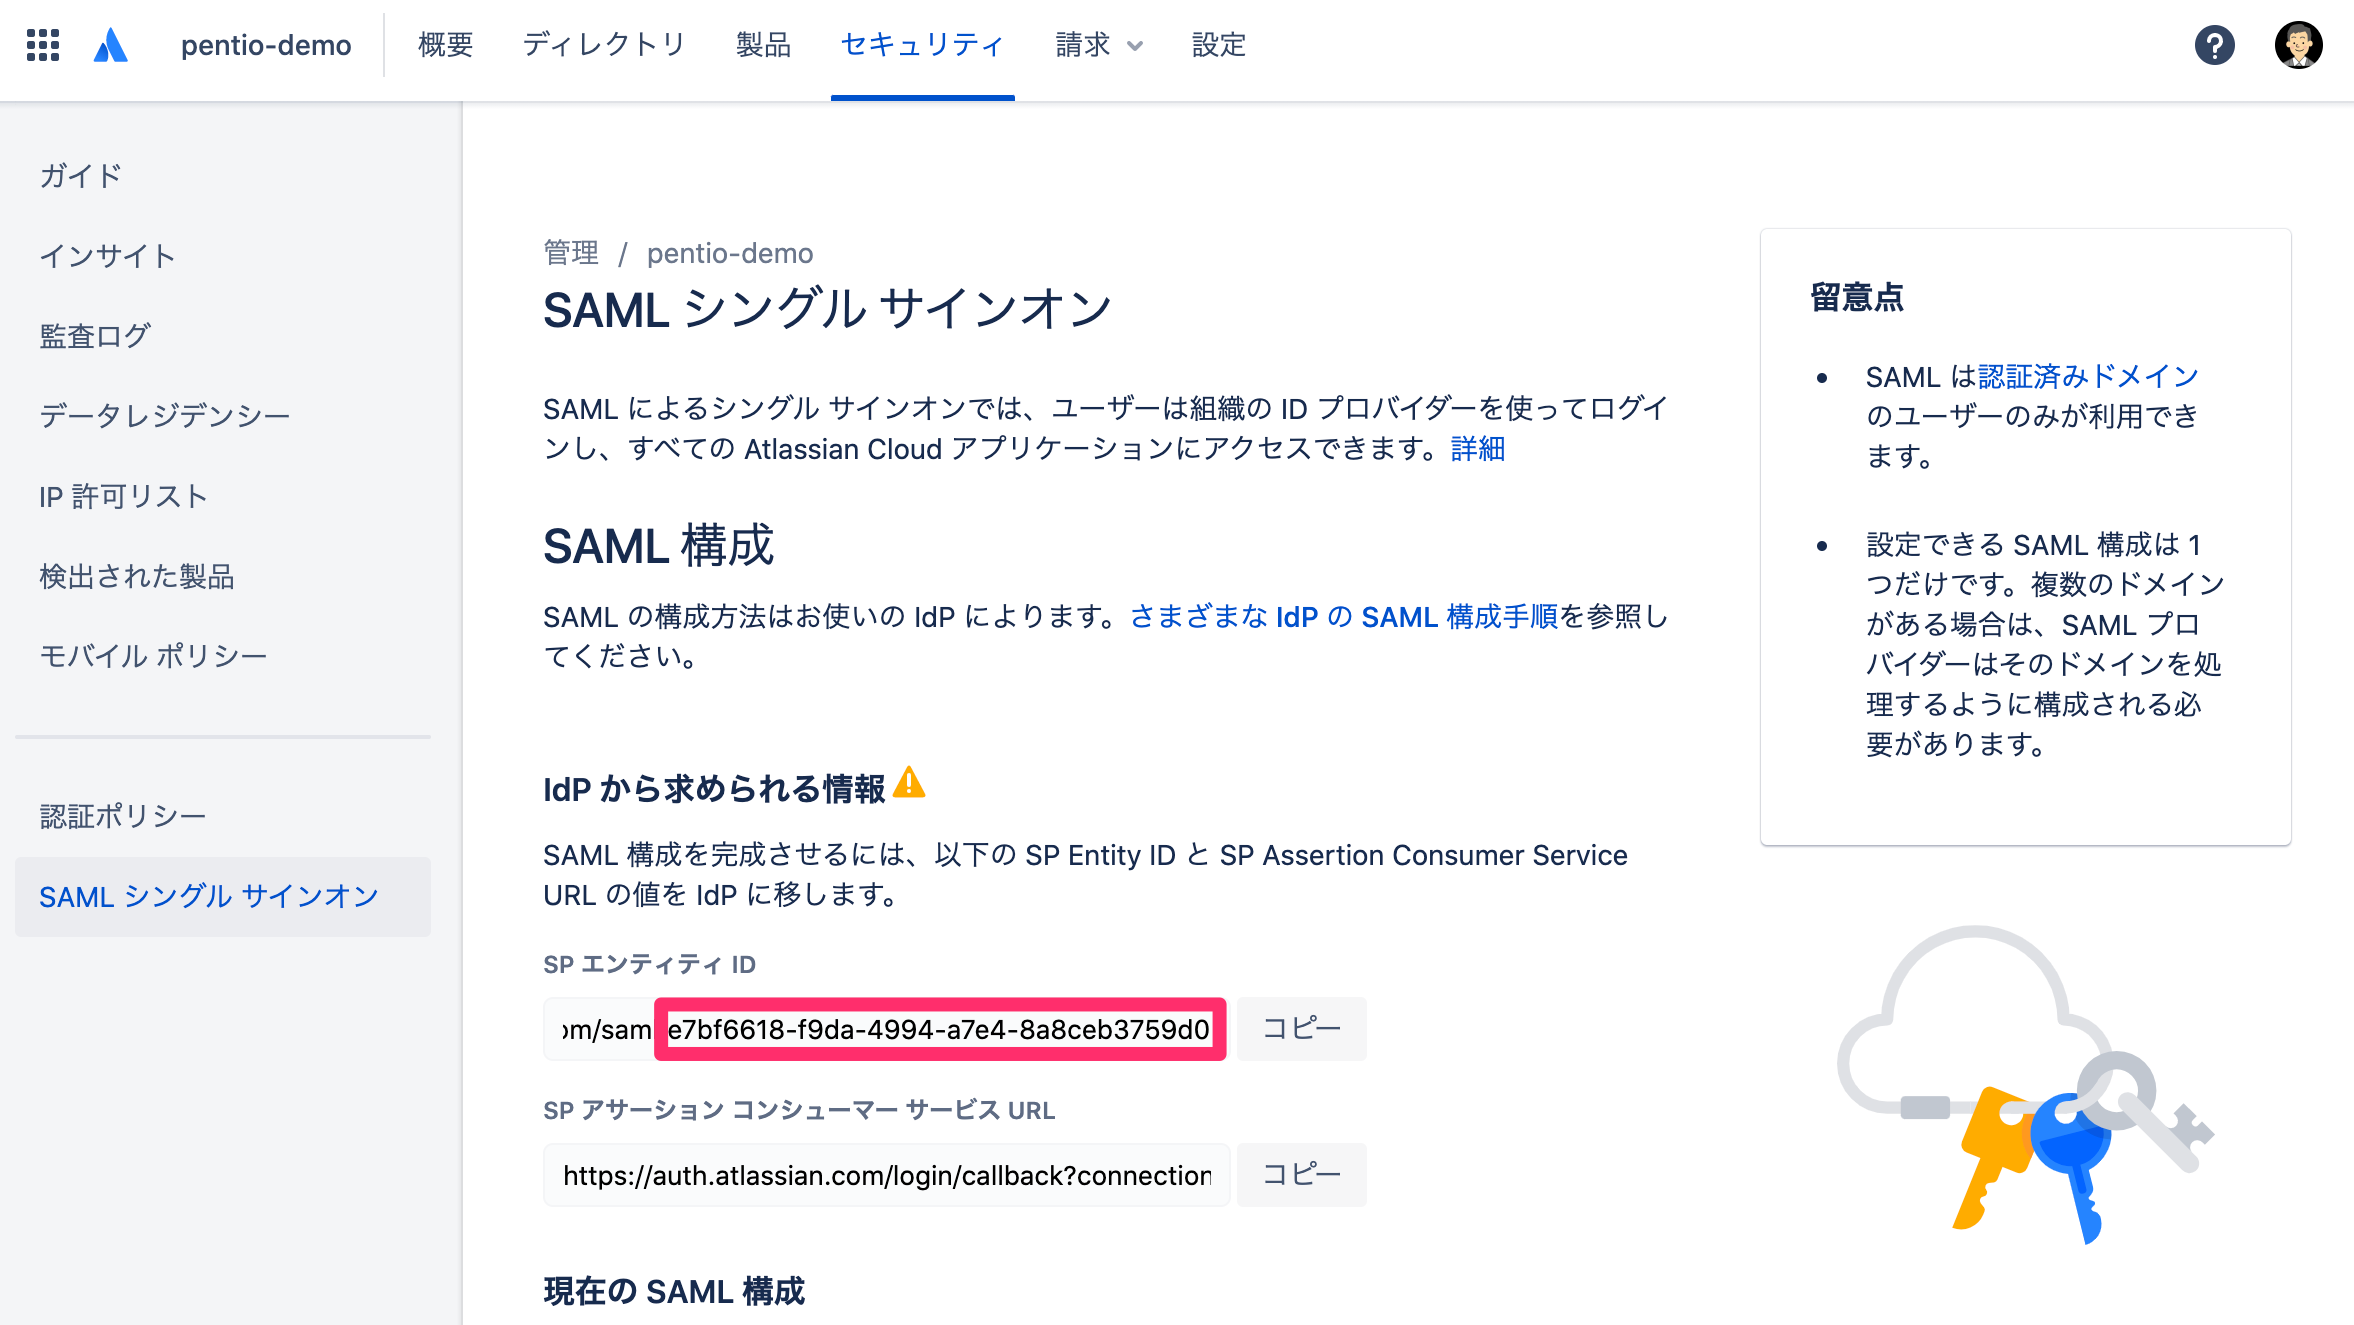This screenshot has height=1325, width=2354.
Task: Click the 留意点 heading
Action: point(1857,297)
